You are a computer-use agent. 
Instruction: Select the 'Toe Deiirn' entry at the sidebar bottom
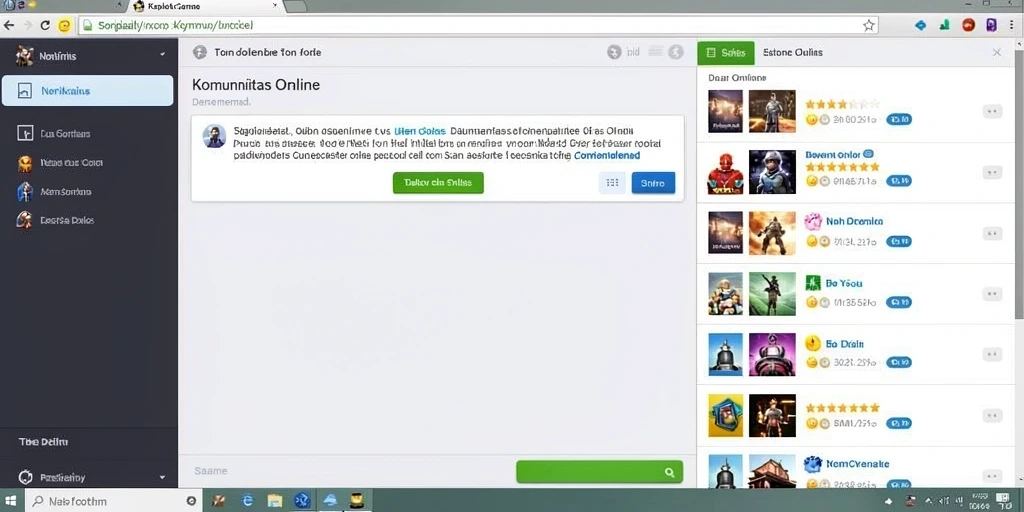pyautogui.click(x=44, y=441)
